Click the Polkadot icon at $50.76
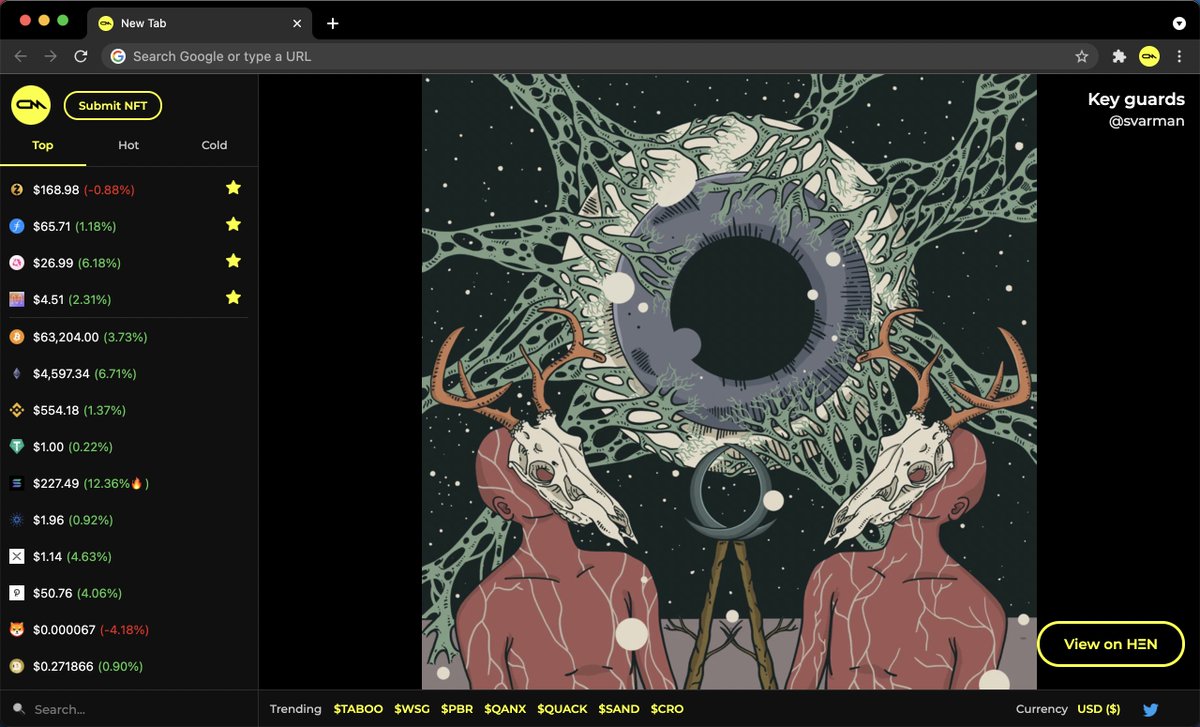1200x727 pixels. click(16, 593)
